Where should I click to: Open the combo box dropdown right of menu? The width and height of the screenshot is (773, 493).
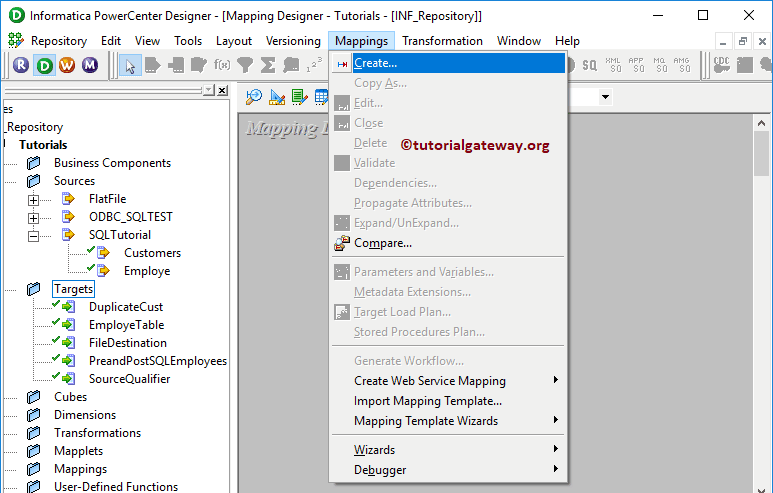[x=605, y=97]
